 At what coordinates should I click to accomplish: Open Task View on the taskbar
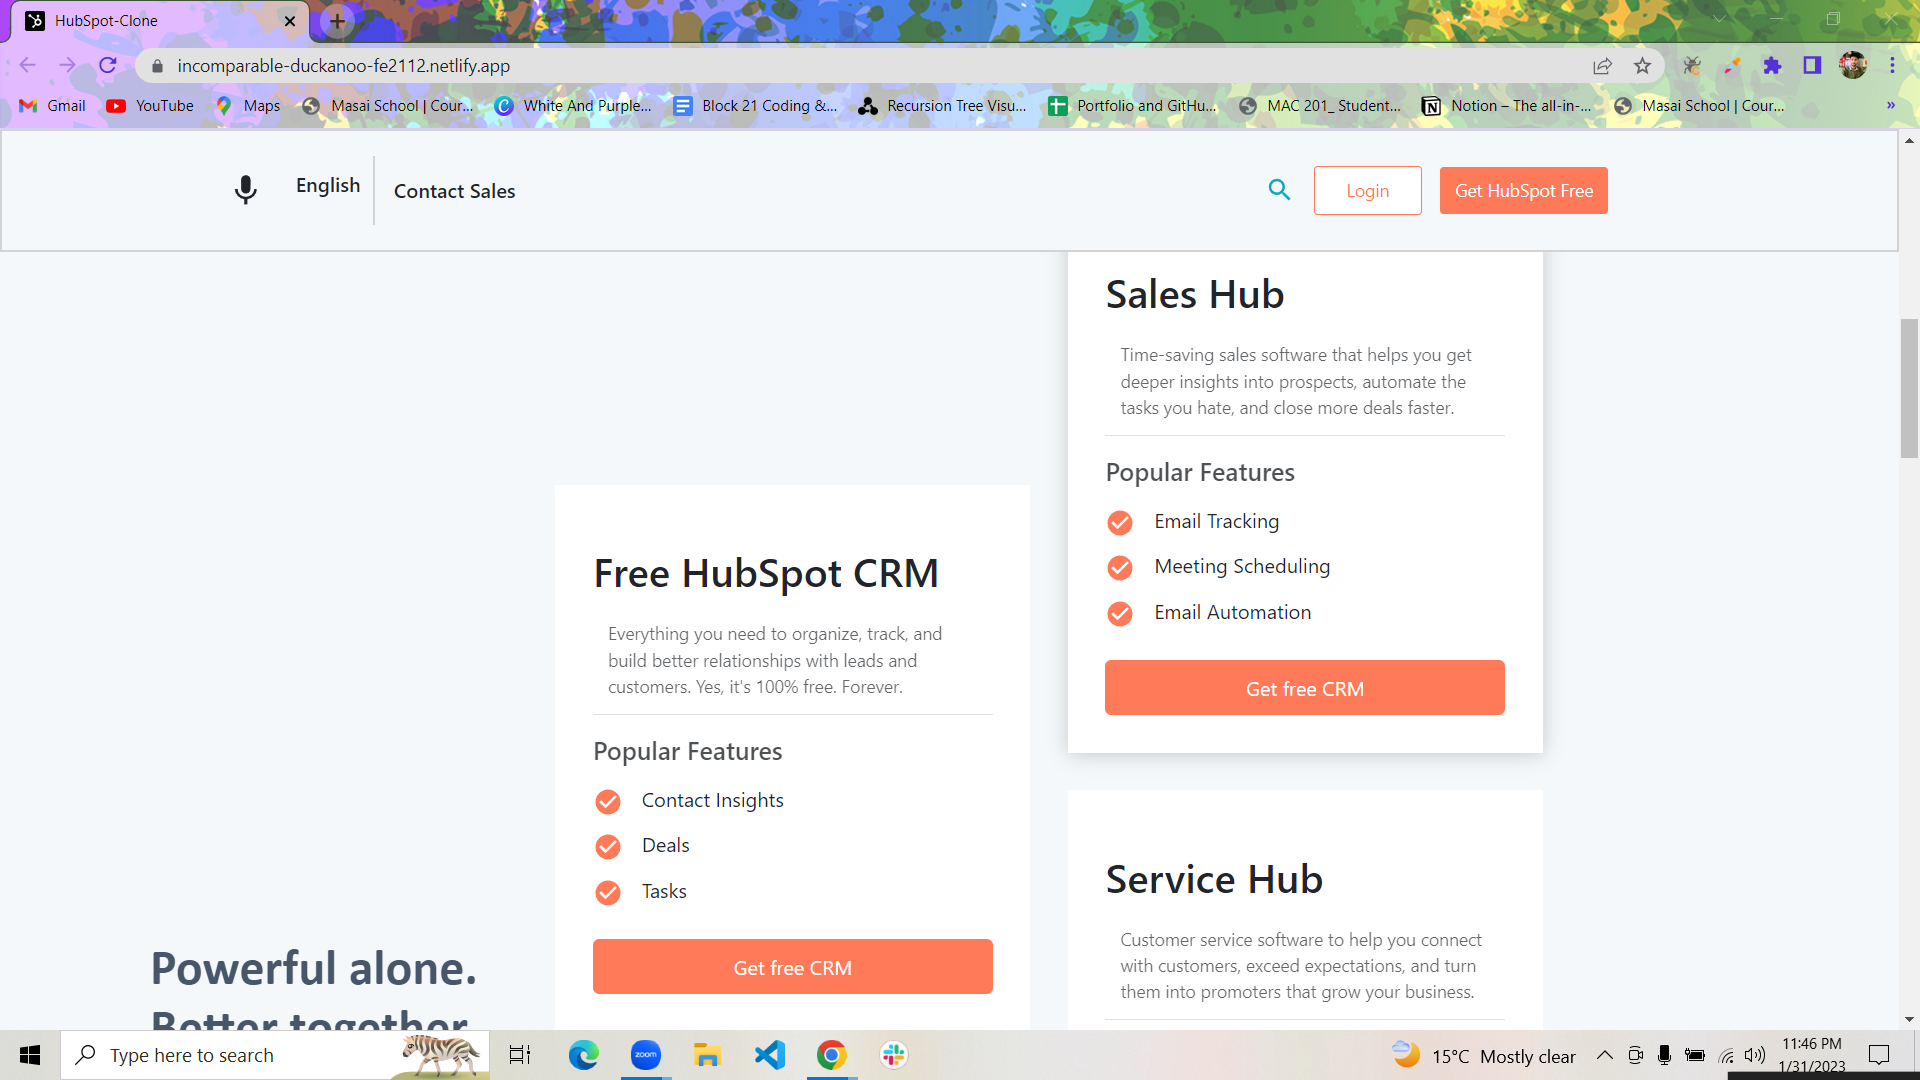[x=520, y=1055]
